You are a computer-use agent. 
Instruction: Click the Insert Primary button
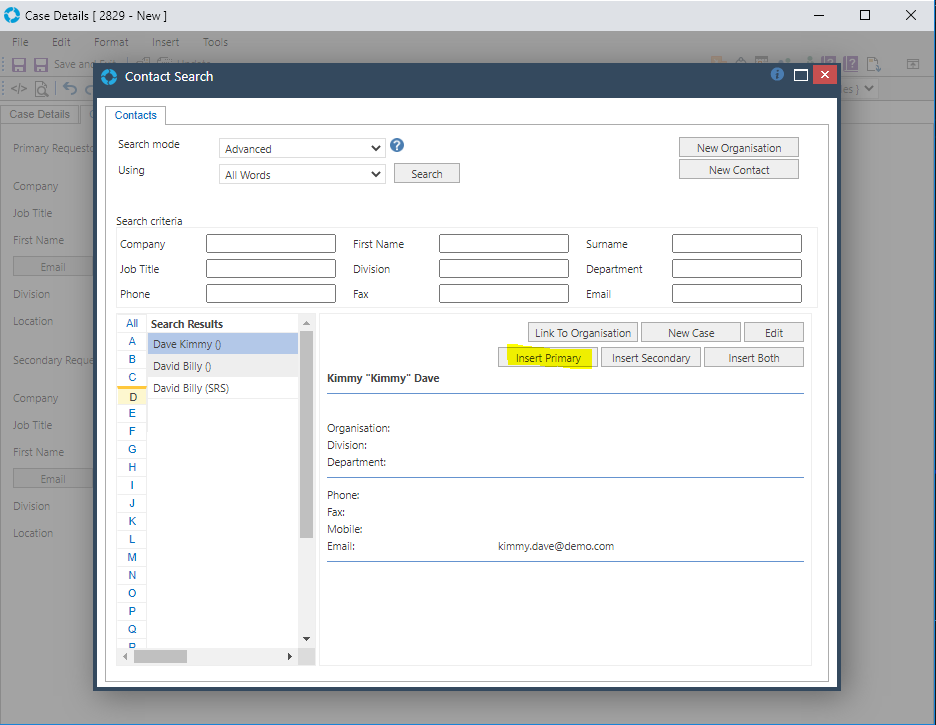(548, 358)
